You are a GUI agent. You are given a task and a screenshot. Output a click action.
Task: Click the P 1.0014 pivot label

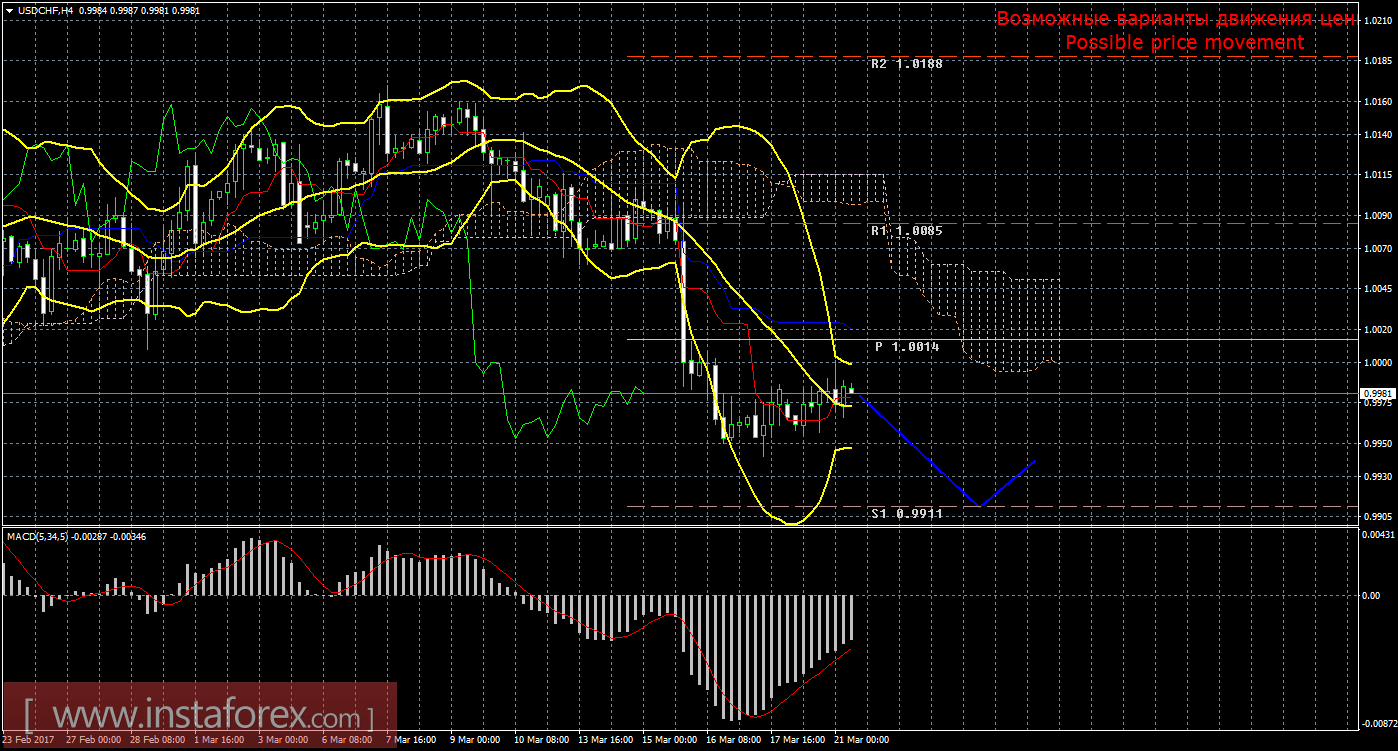pyautogui.click(x=907, y=346)
